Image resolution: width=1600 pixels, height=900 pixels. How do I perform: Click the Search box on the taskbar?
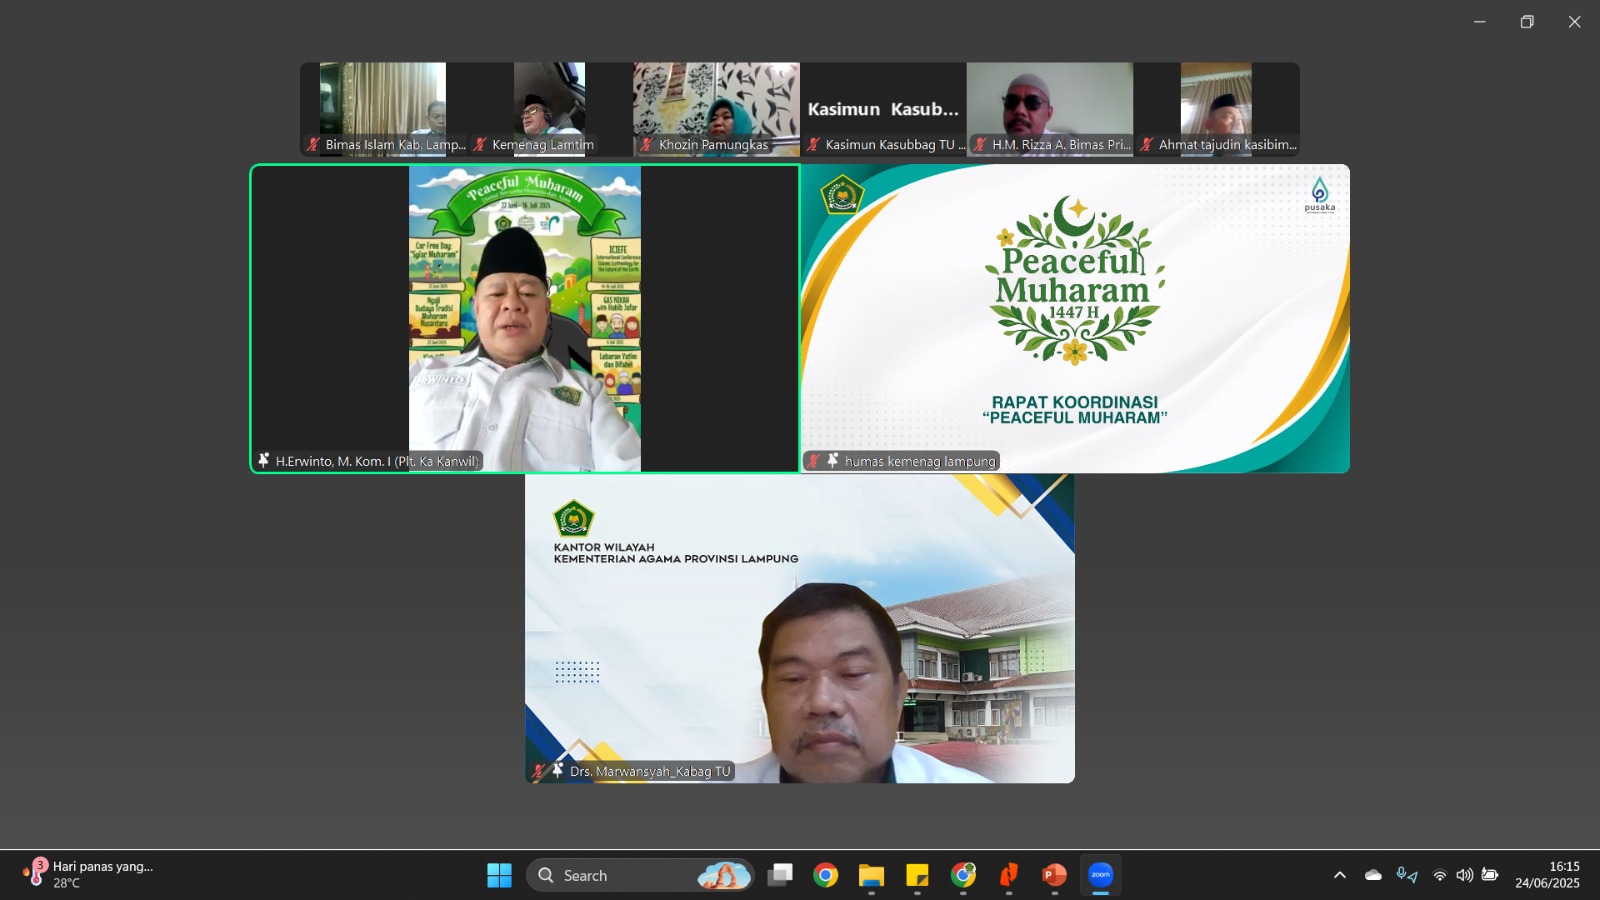tap(640, 875)
